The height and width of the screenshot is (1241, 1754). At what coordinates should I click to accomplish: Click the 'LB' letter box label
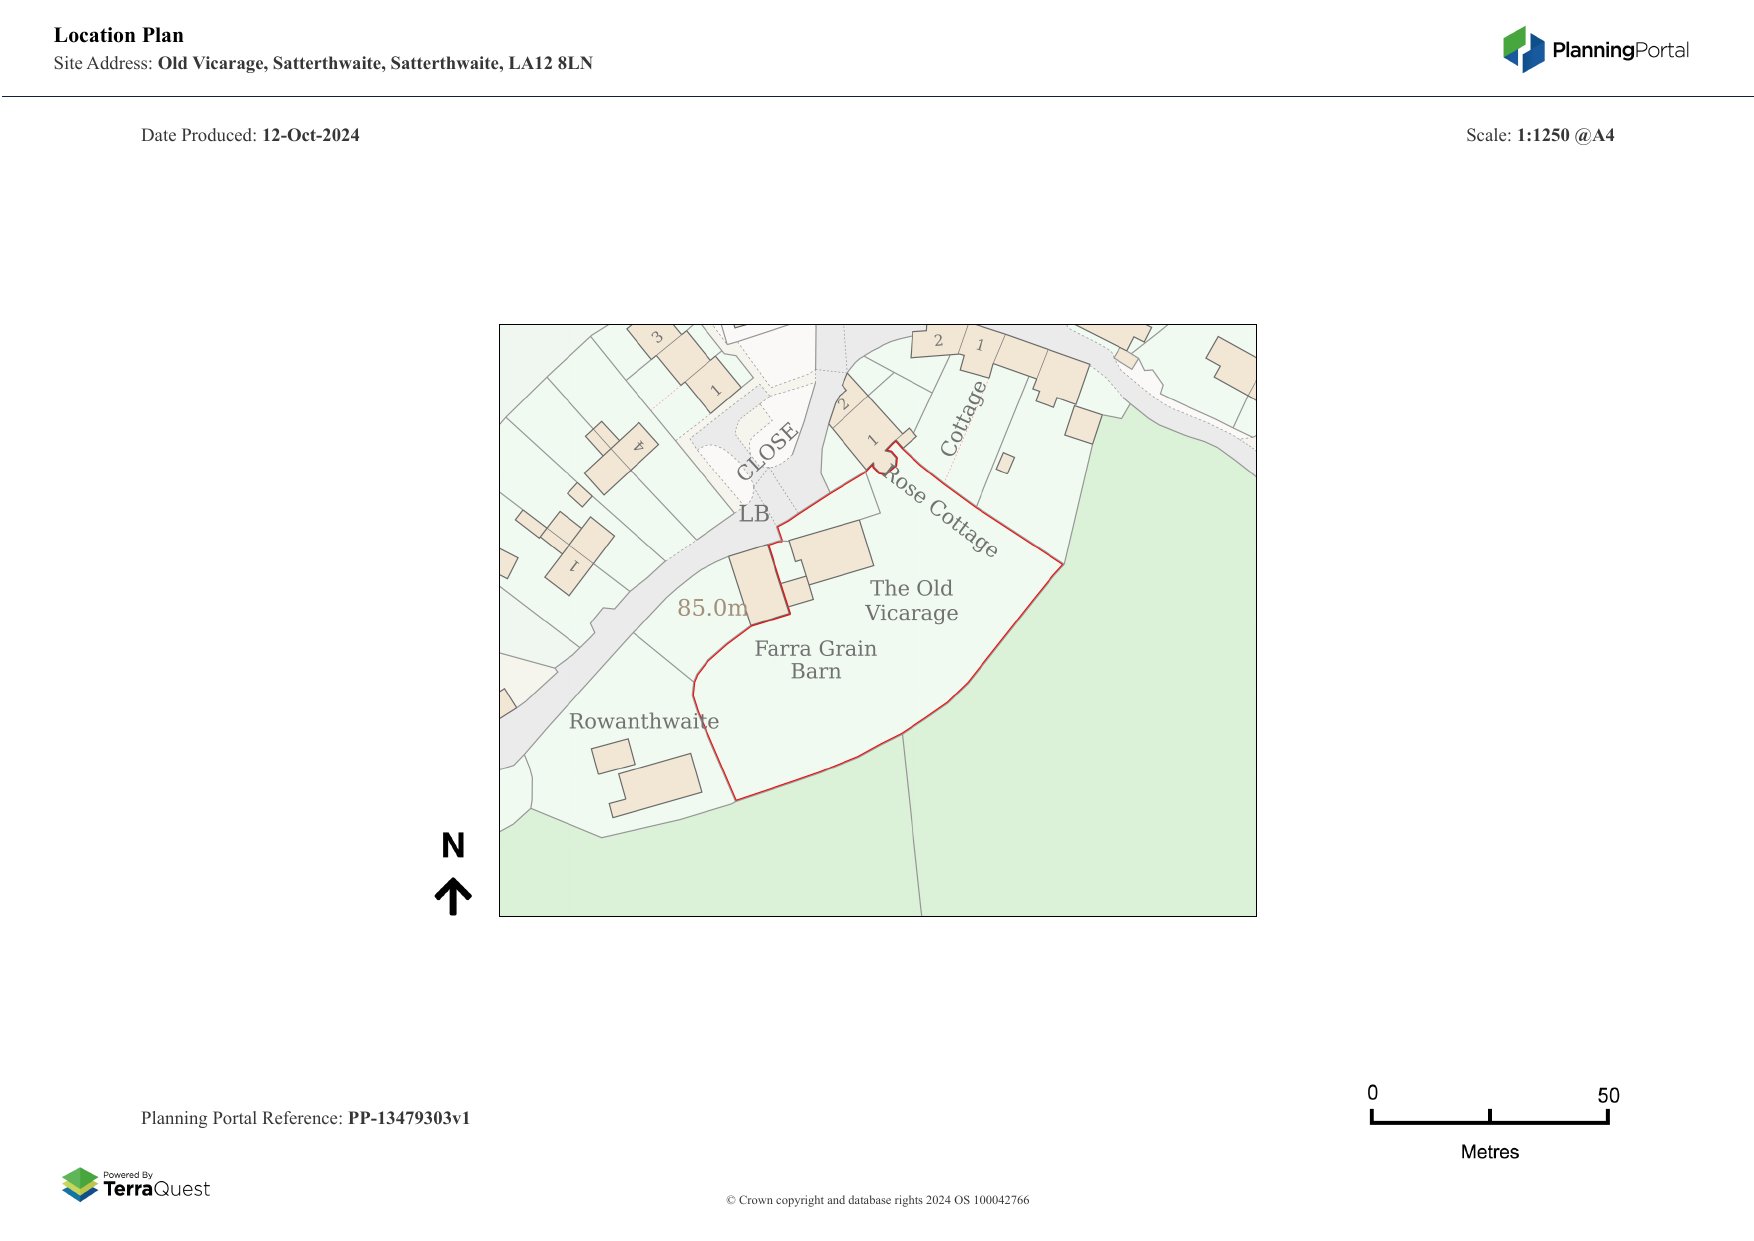point(754,514)
